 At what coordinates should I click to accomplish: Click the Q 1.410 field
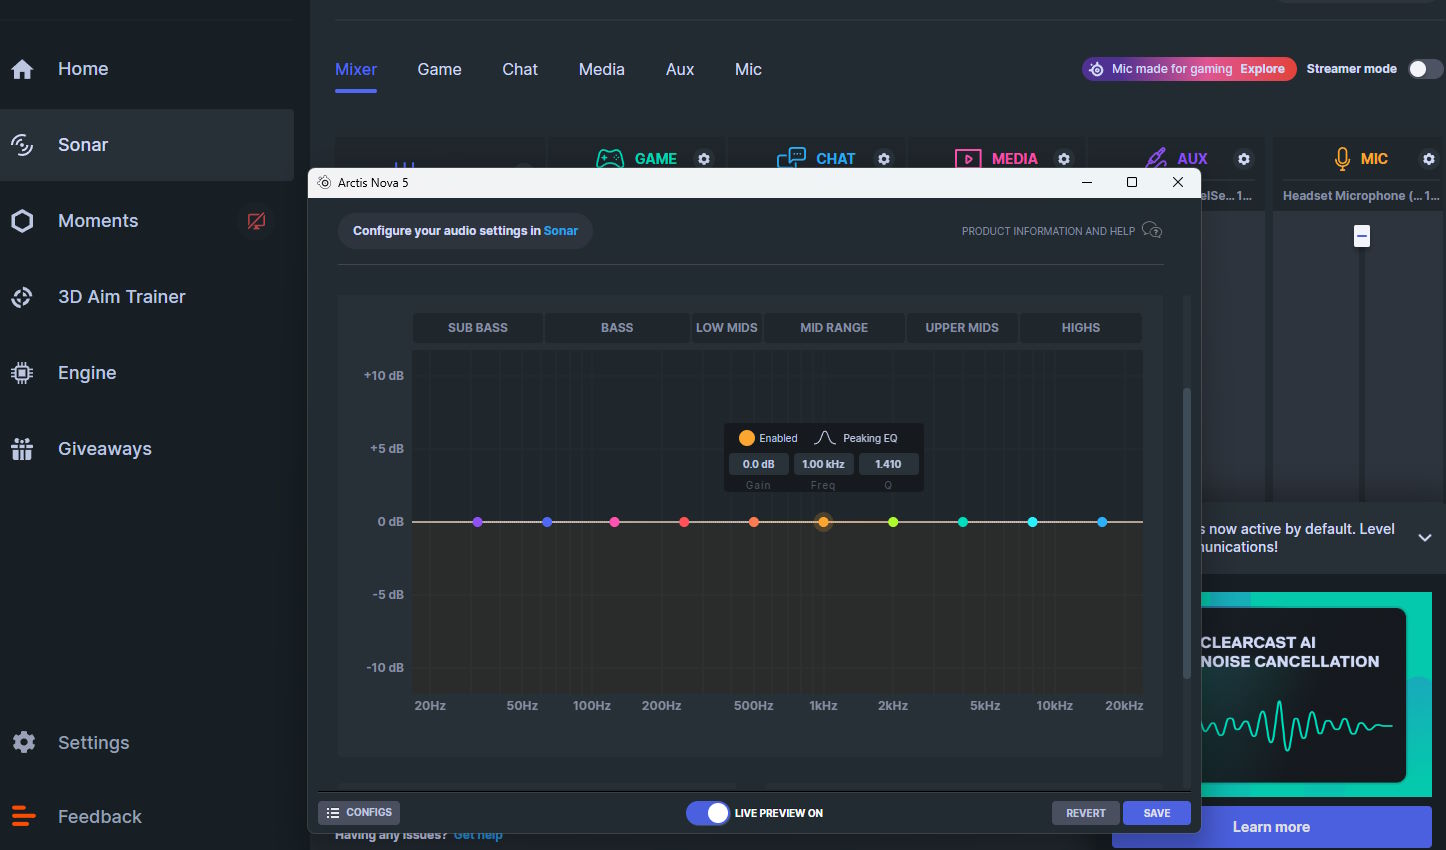pyautogui.click(x=888, y=464)
